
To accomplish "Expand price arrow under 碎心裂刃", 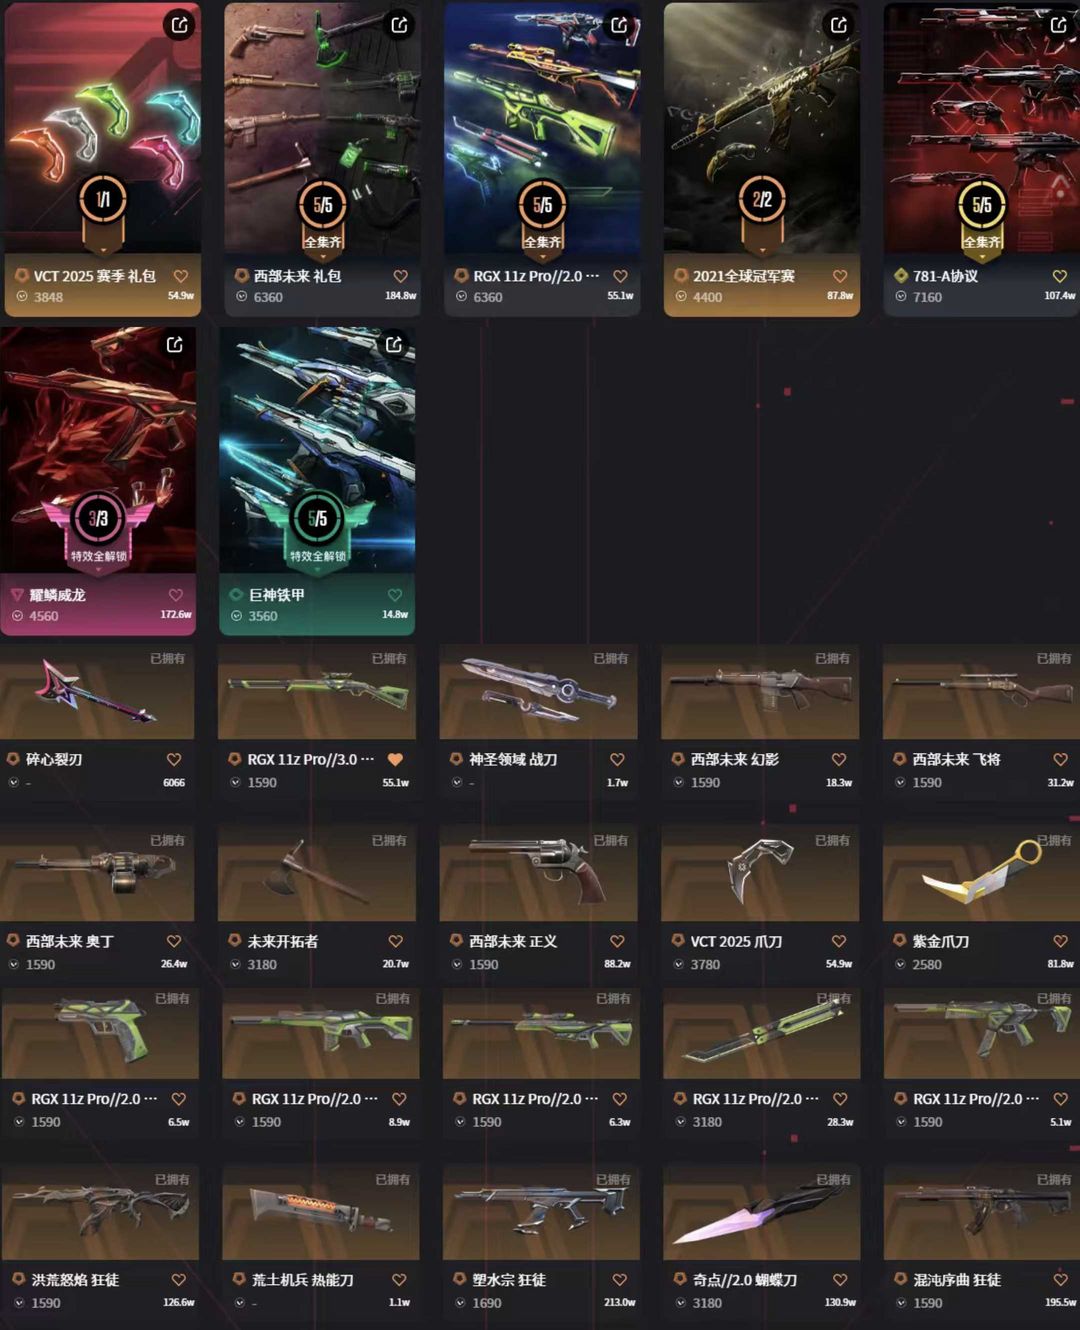I will tap(14, 783).
